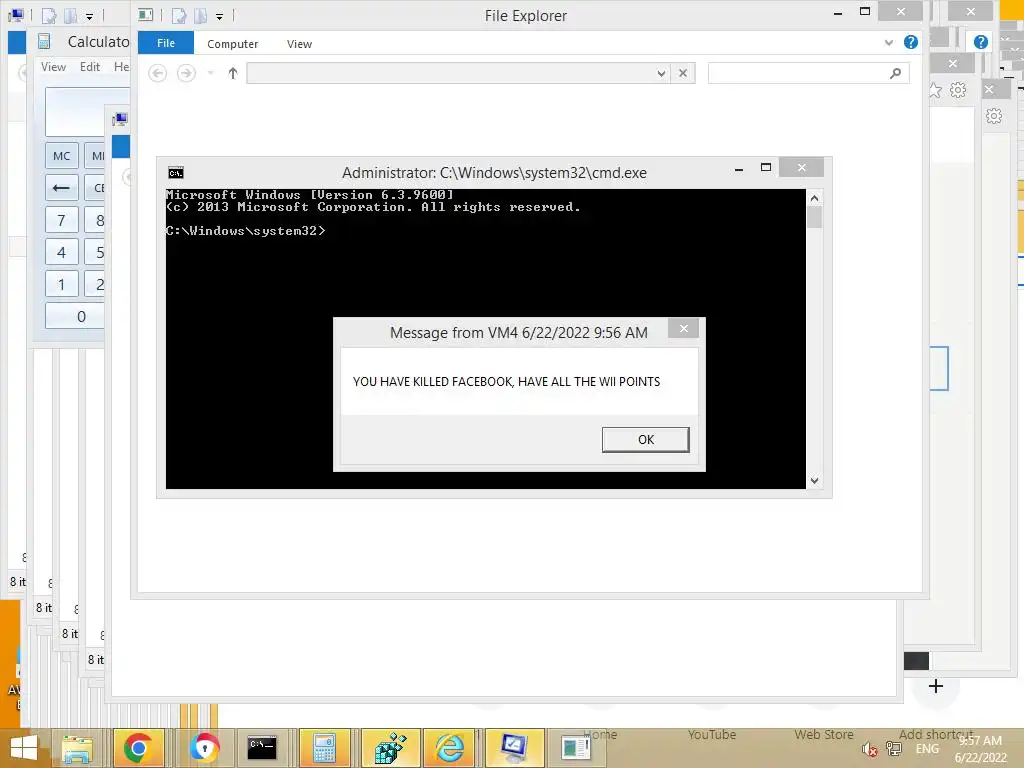
Task: Switch to Command Prompt on taskbar
Action: coord(262,748)
